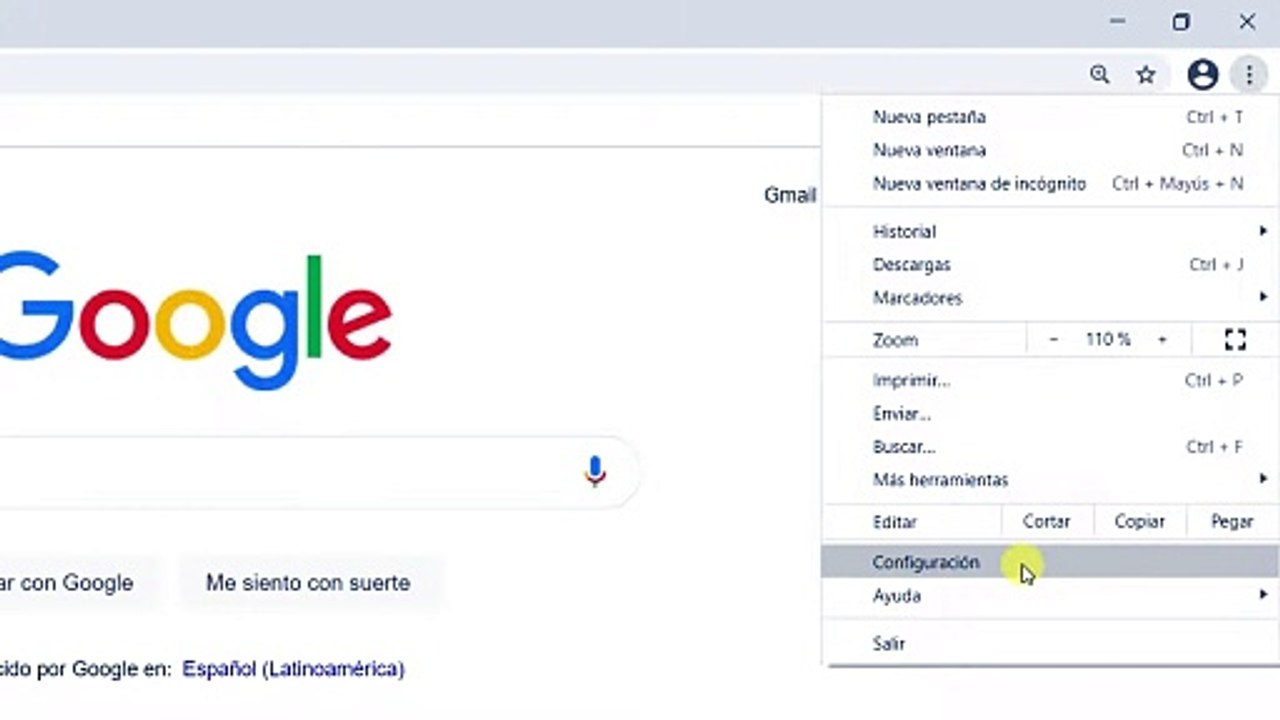Choose Salir to quit Chrome

coord(1050,643)
